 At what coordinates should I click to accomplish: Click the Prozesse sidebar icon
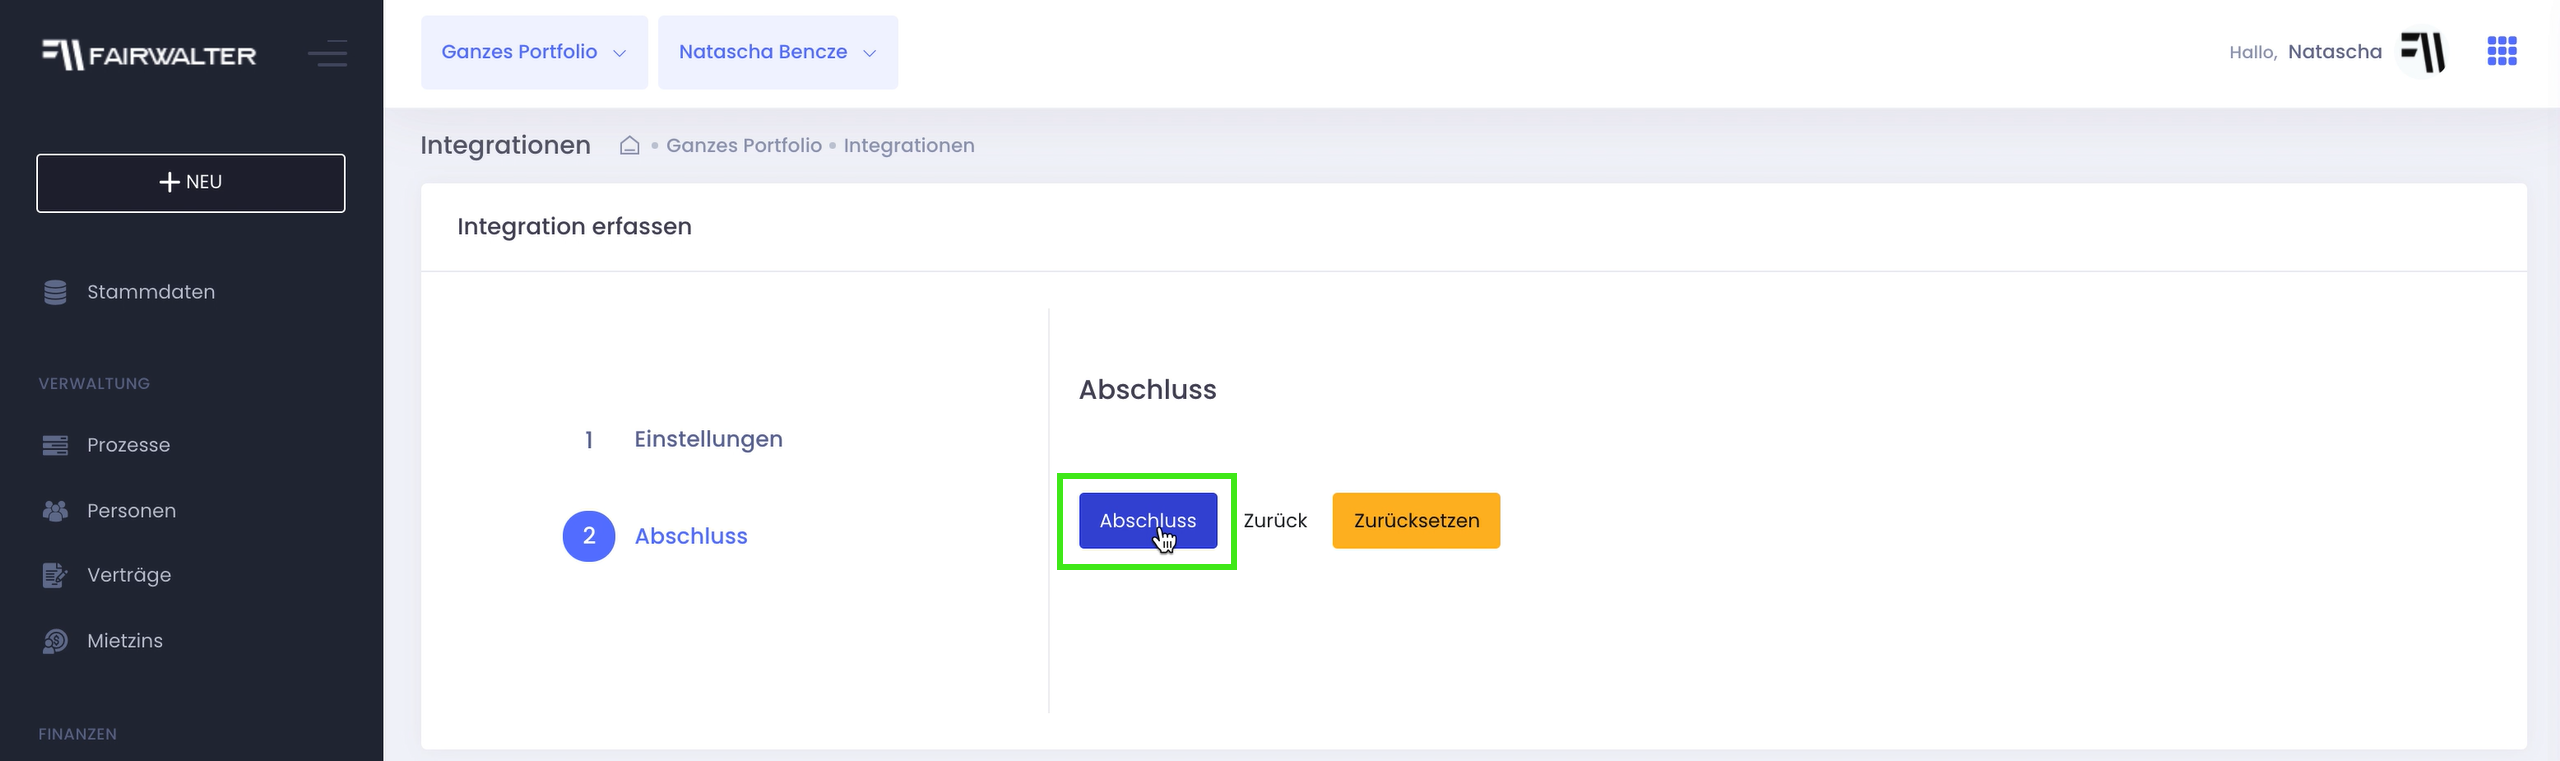(55, 445)
